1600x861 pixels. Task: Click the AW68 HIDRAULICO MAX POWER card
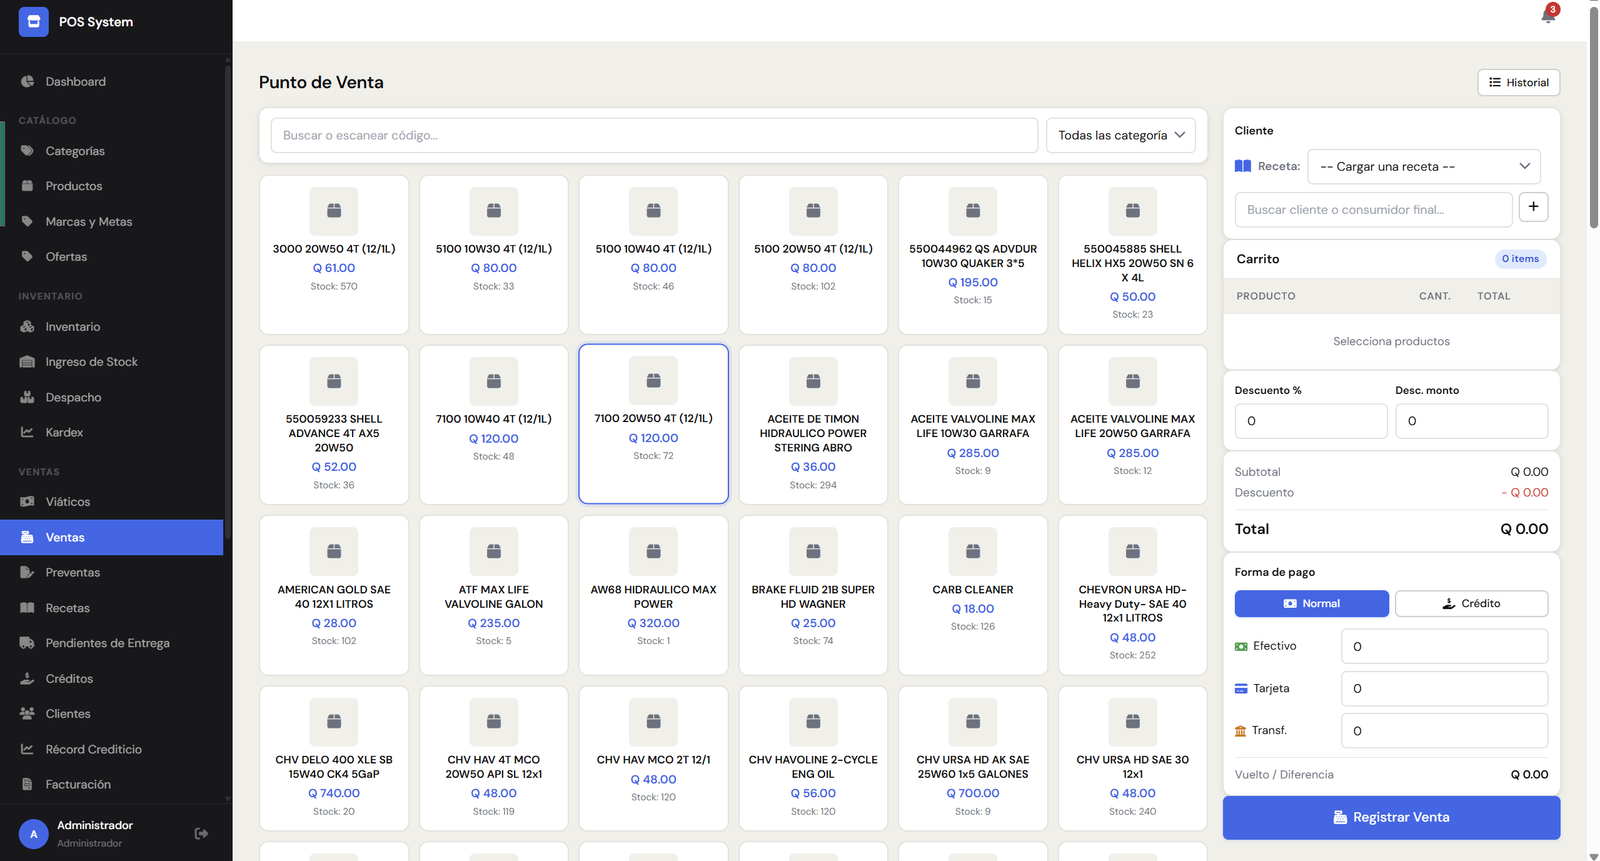[x=654, y=595]
